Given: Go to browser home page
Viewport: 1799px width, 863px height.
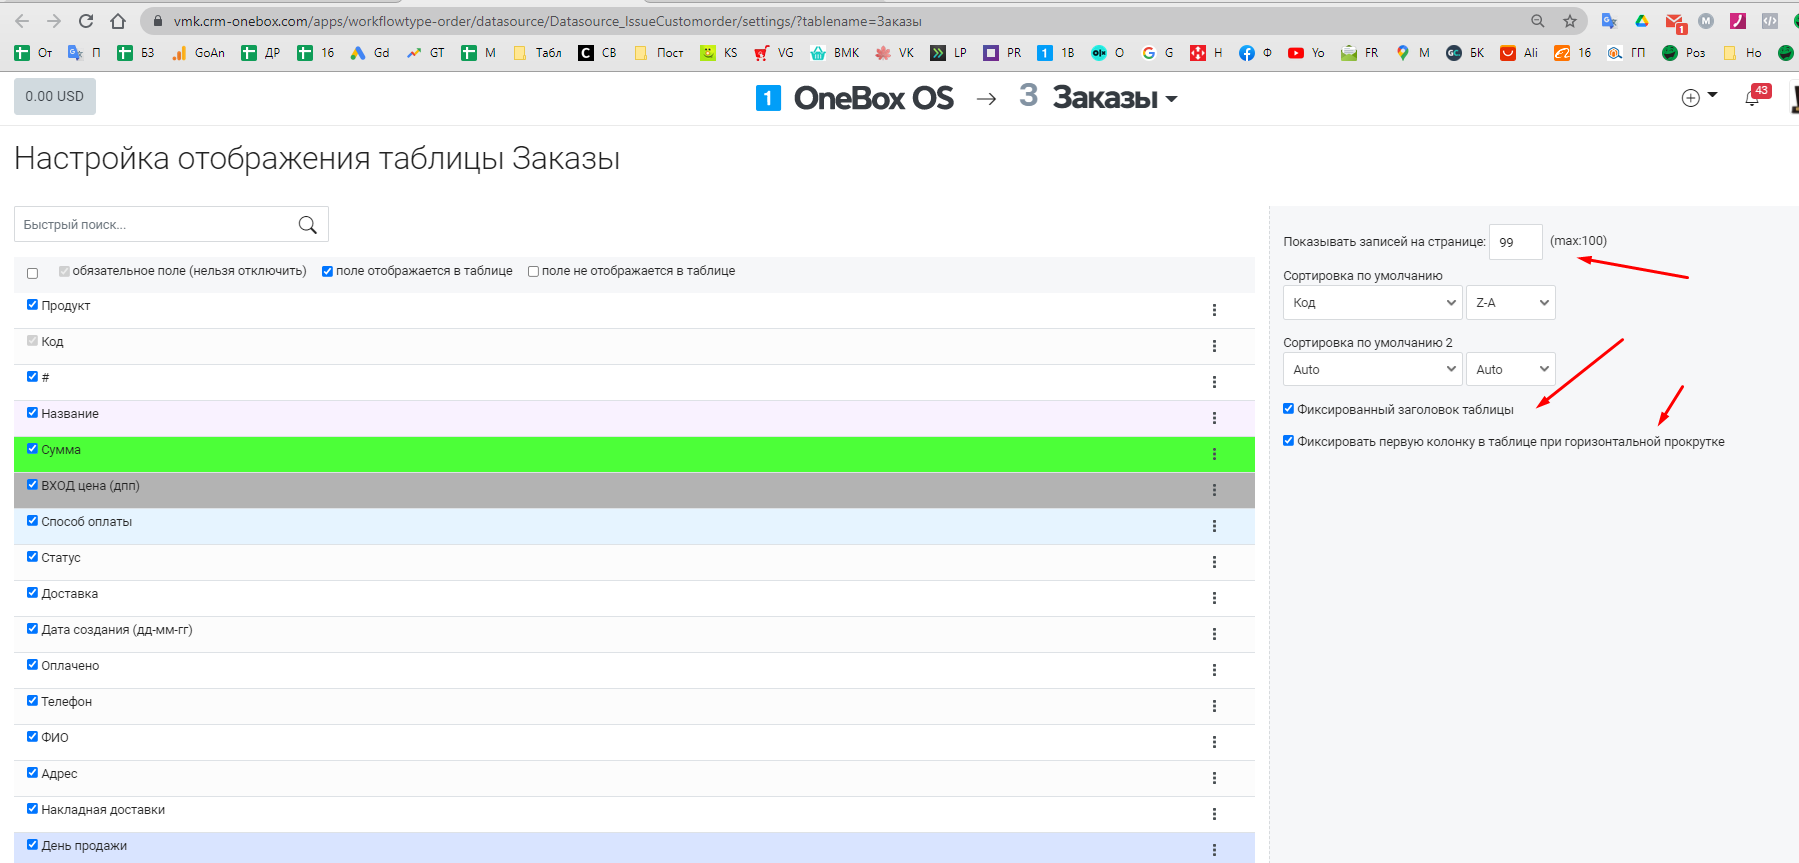Looking at the screenshot, I should click(118, 21).
